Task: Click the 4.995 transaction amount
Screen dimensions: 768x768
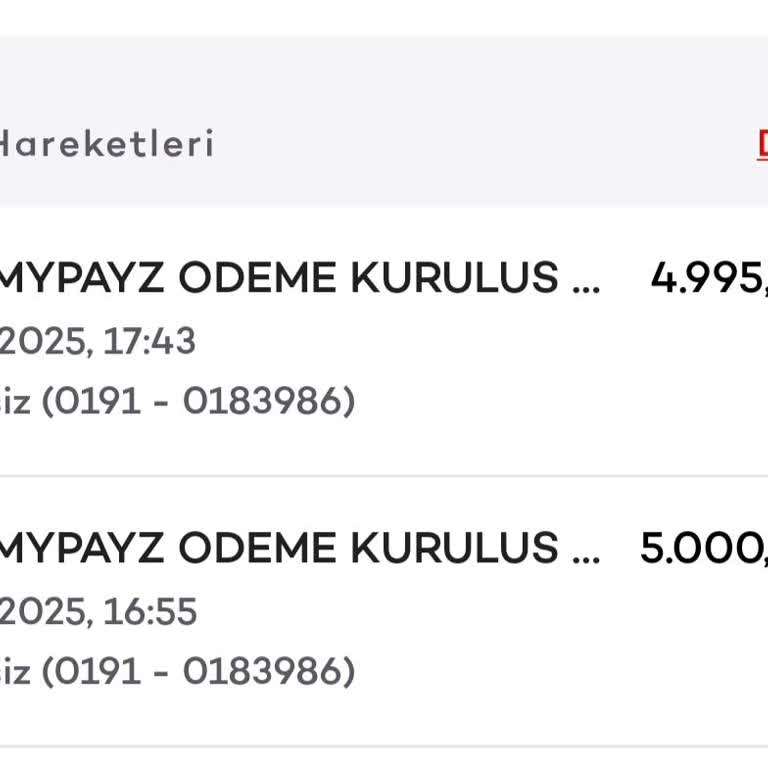Action: coord(708,278)
